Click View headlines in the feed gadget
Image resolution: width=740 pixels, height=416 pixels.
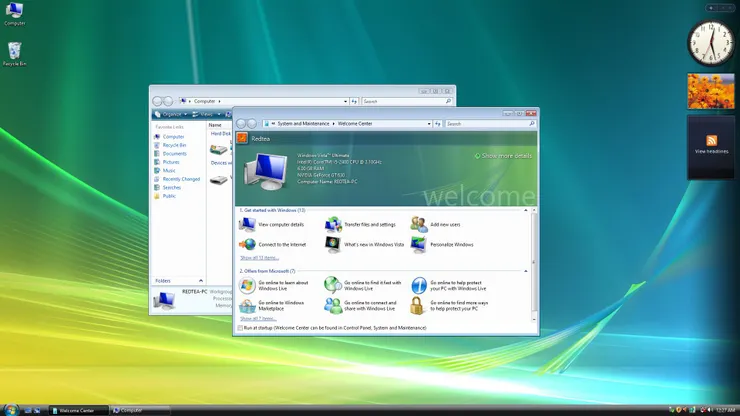point(711,151)
